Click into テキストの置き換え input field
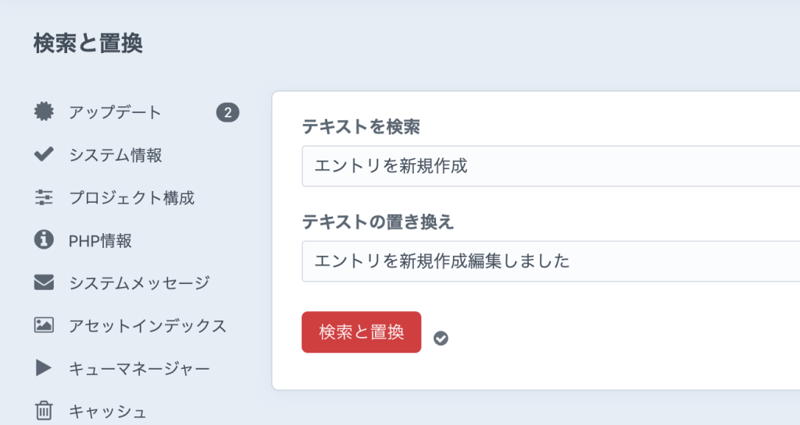Screen dimensions: 800x425 click(x=550, y=261)
